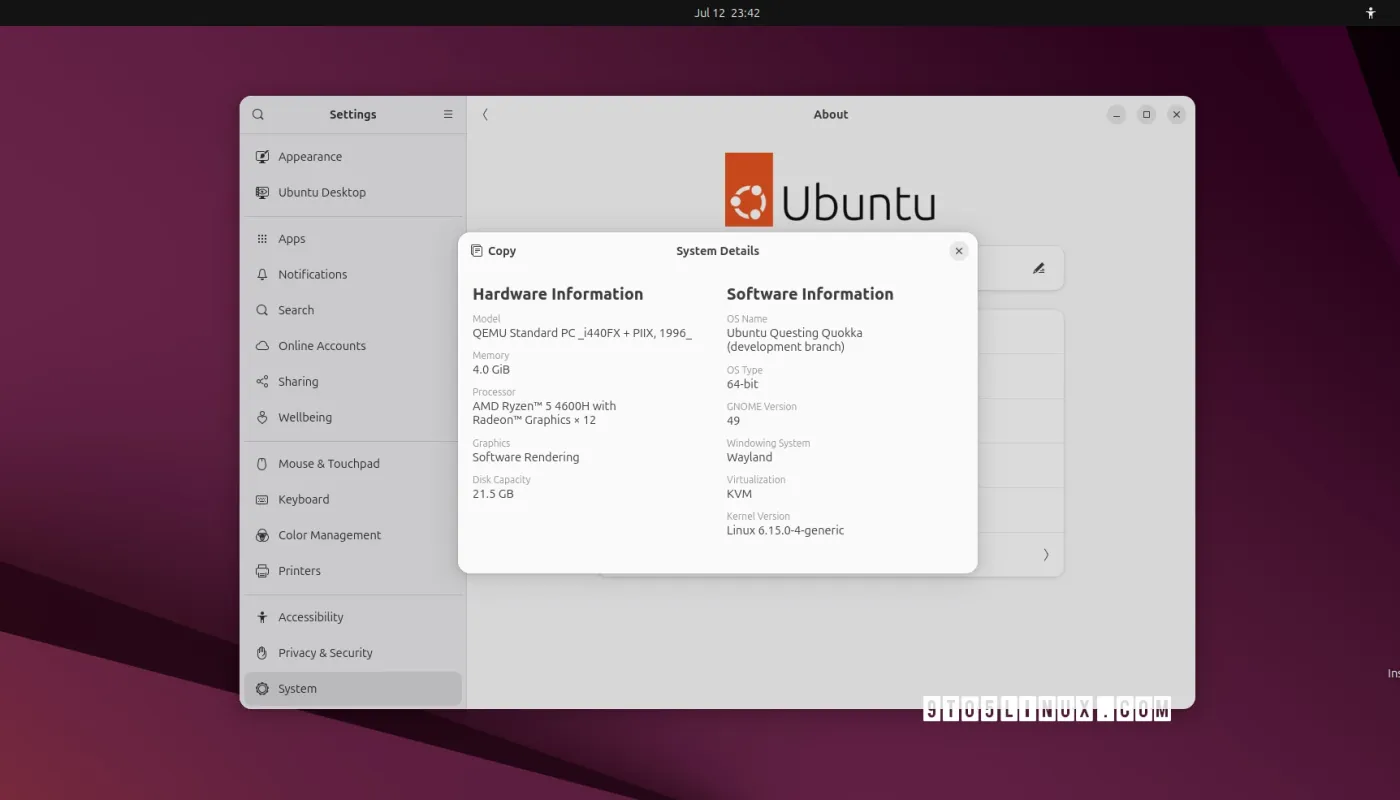Click the Accessibility figure icon in sidebar

tap(262, 617)
